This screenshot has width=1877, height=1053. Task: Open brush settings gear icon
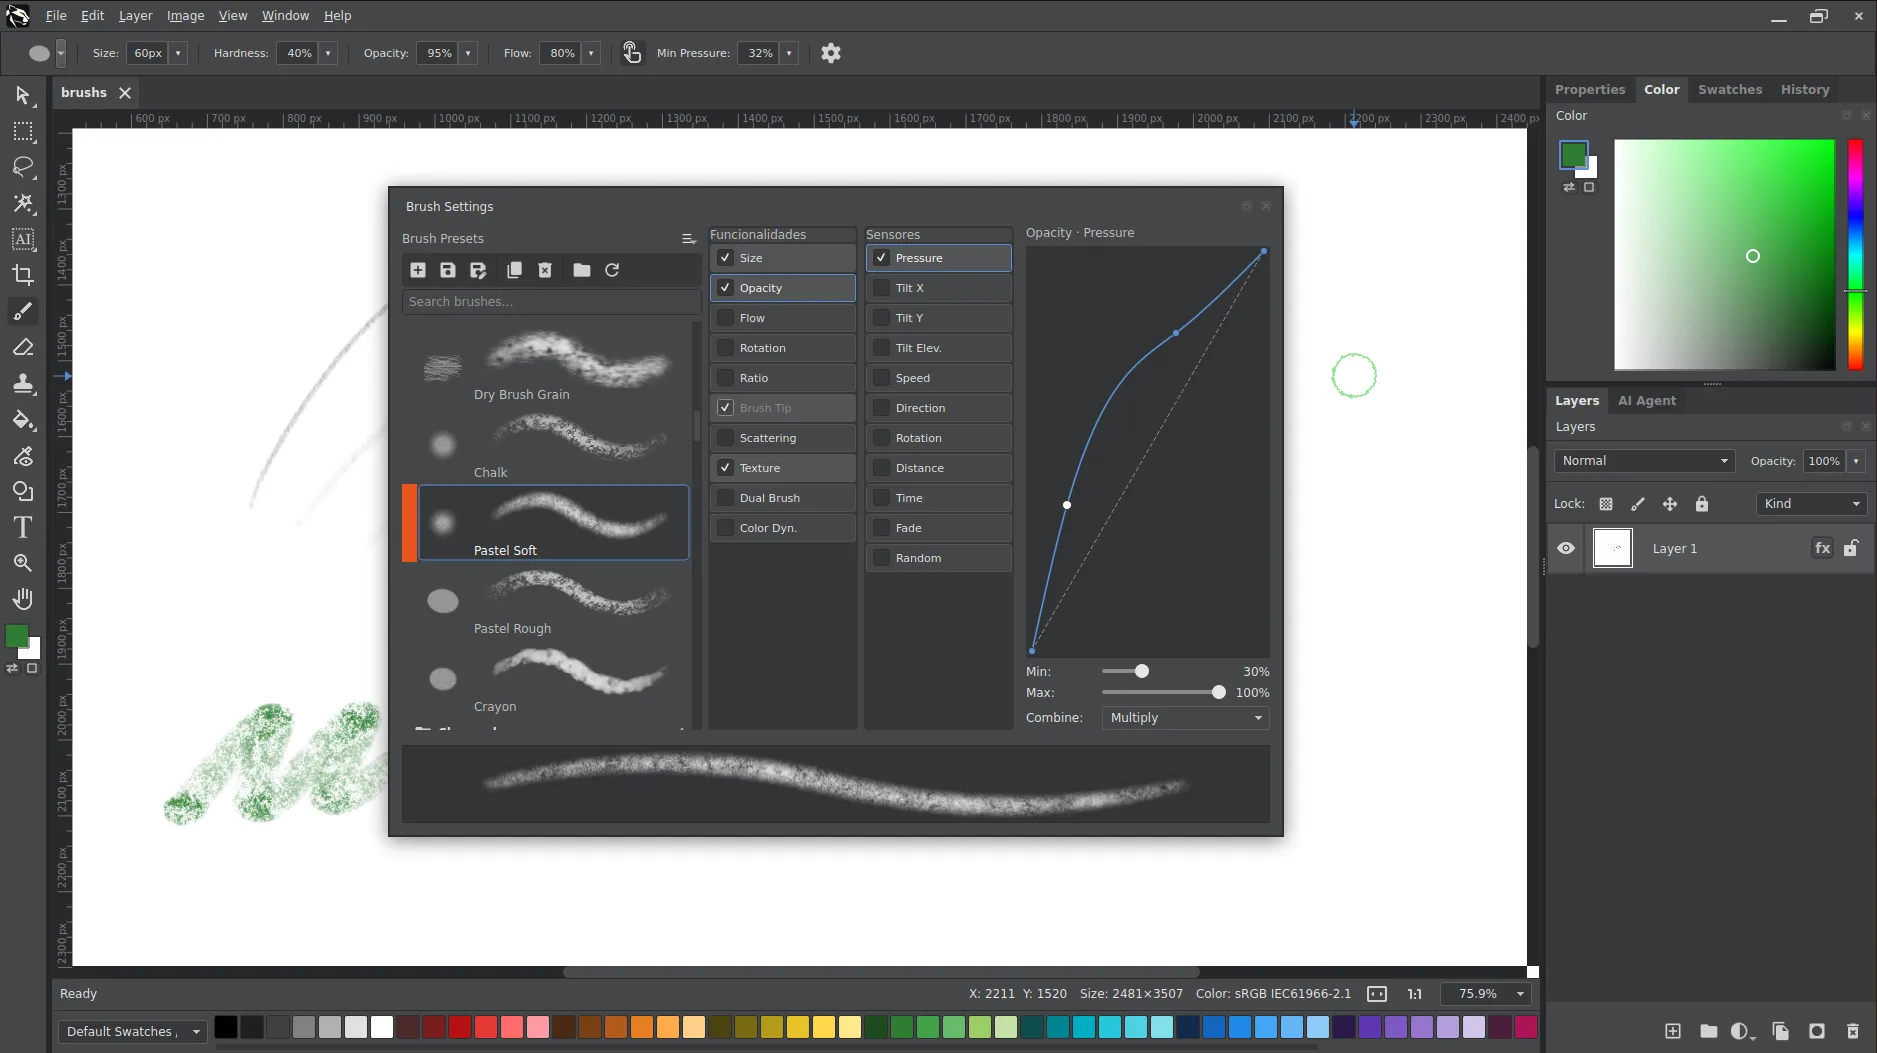831,53
